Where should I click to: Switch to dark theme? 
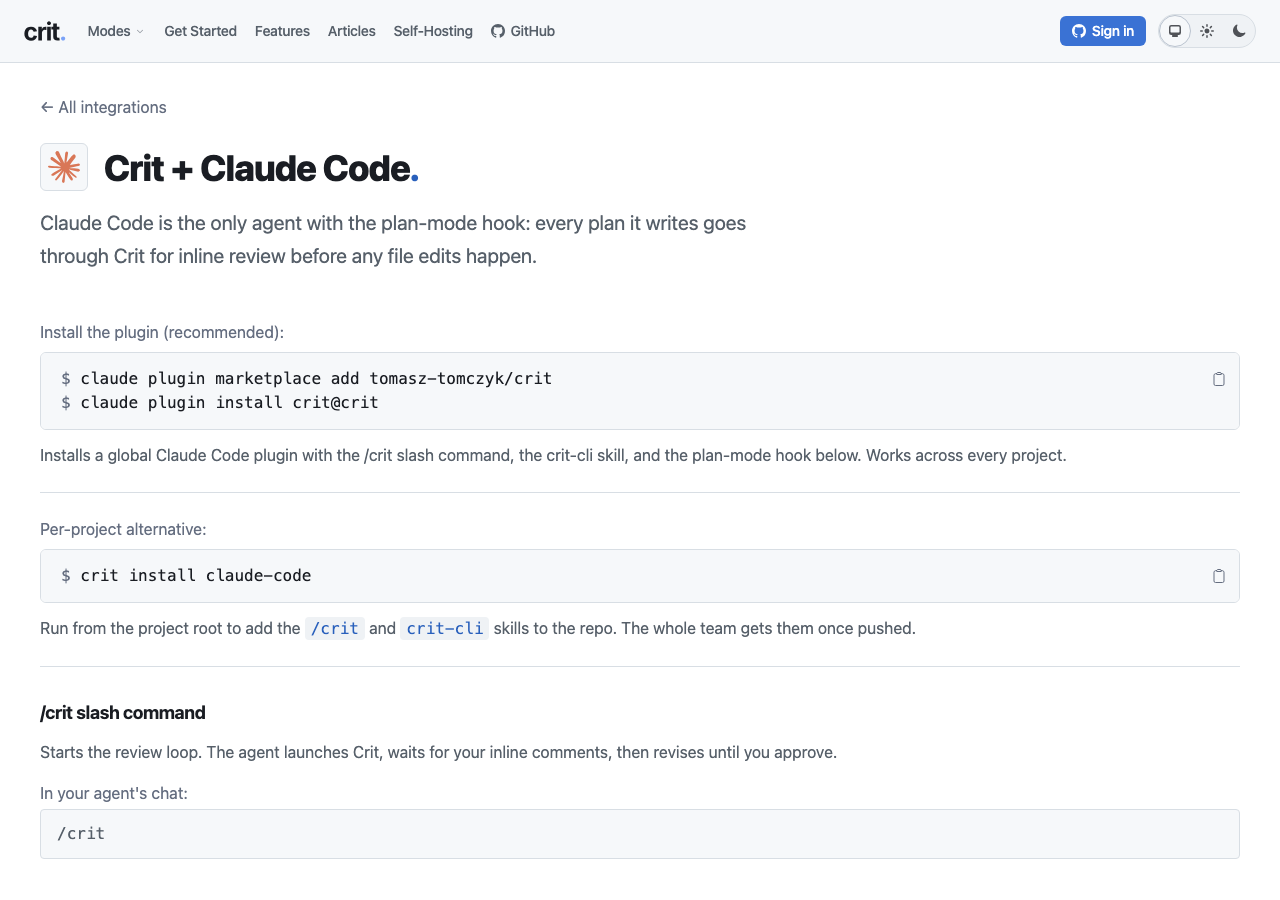1239,31
